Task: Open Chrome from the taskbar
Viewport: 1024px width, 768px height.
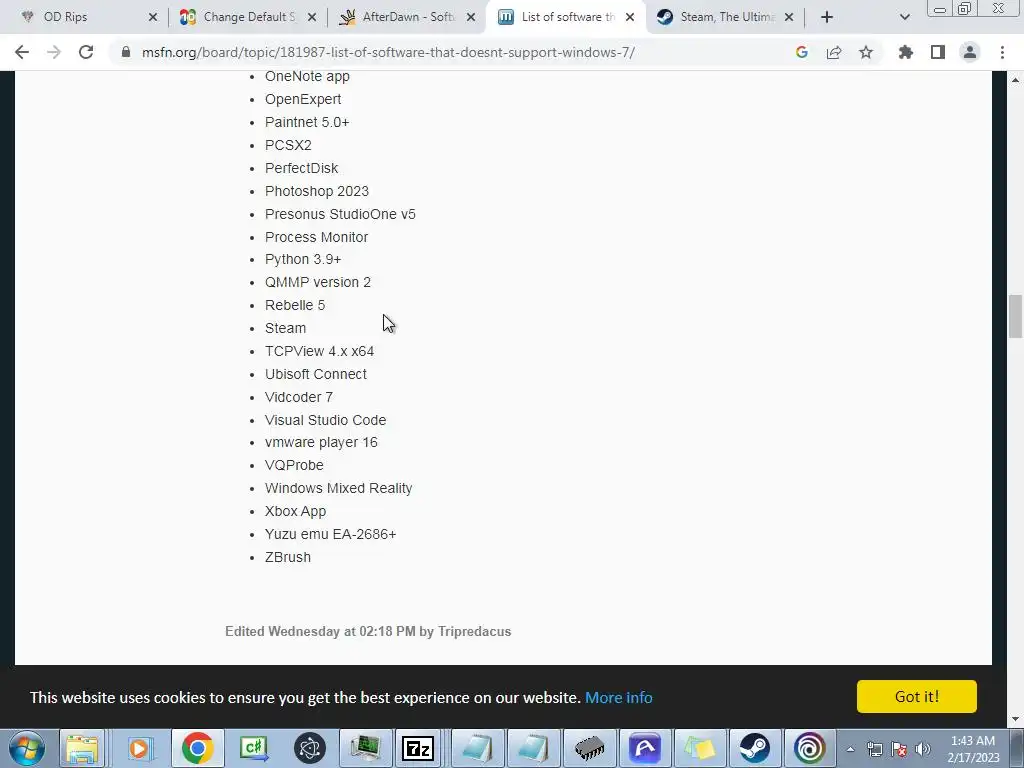Action: click(197, 748)
